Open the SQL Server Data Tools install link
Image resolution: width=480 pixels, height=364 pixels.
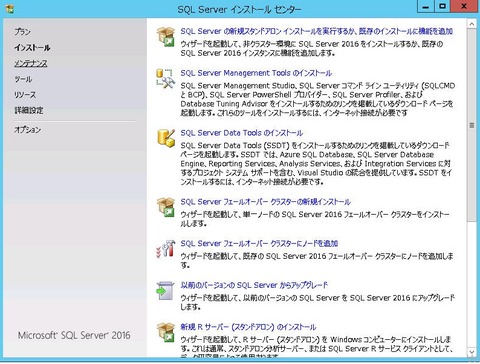[x=241, y=133]
